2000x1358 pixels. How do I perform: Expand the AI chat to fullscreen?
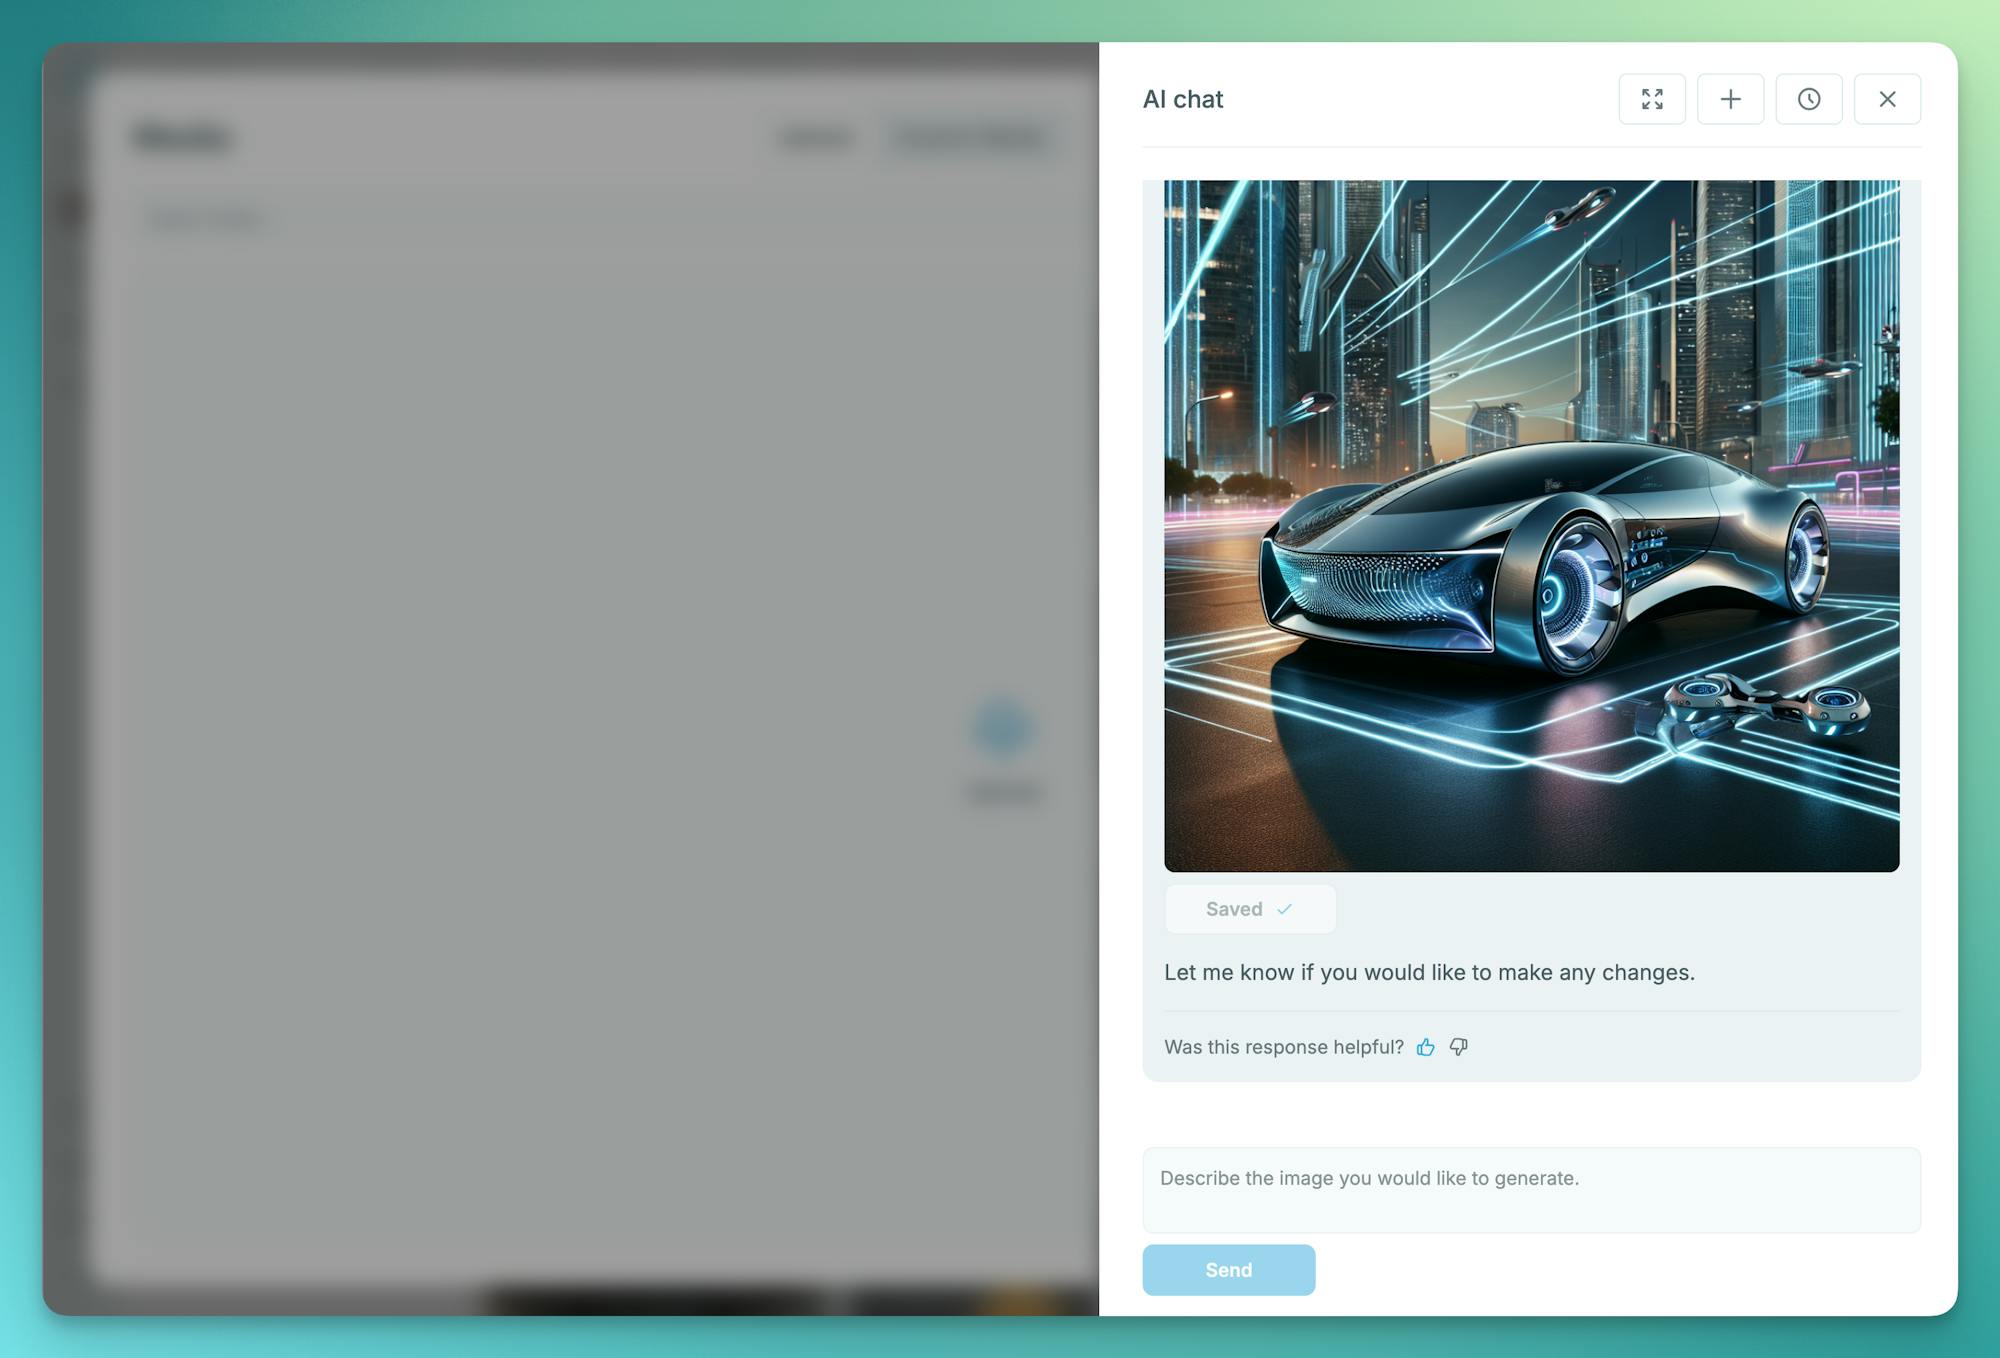(x=1652, y=99)
